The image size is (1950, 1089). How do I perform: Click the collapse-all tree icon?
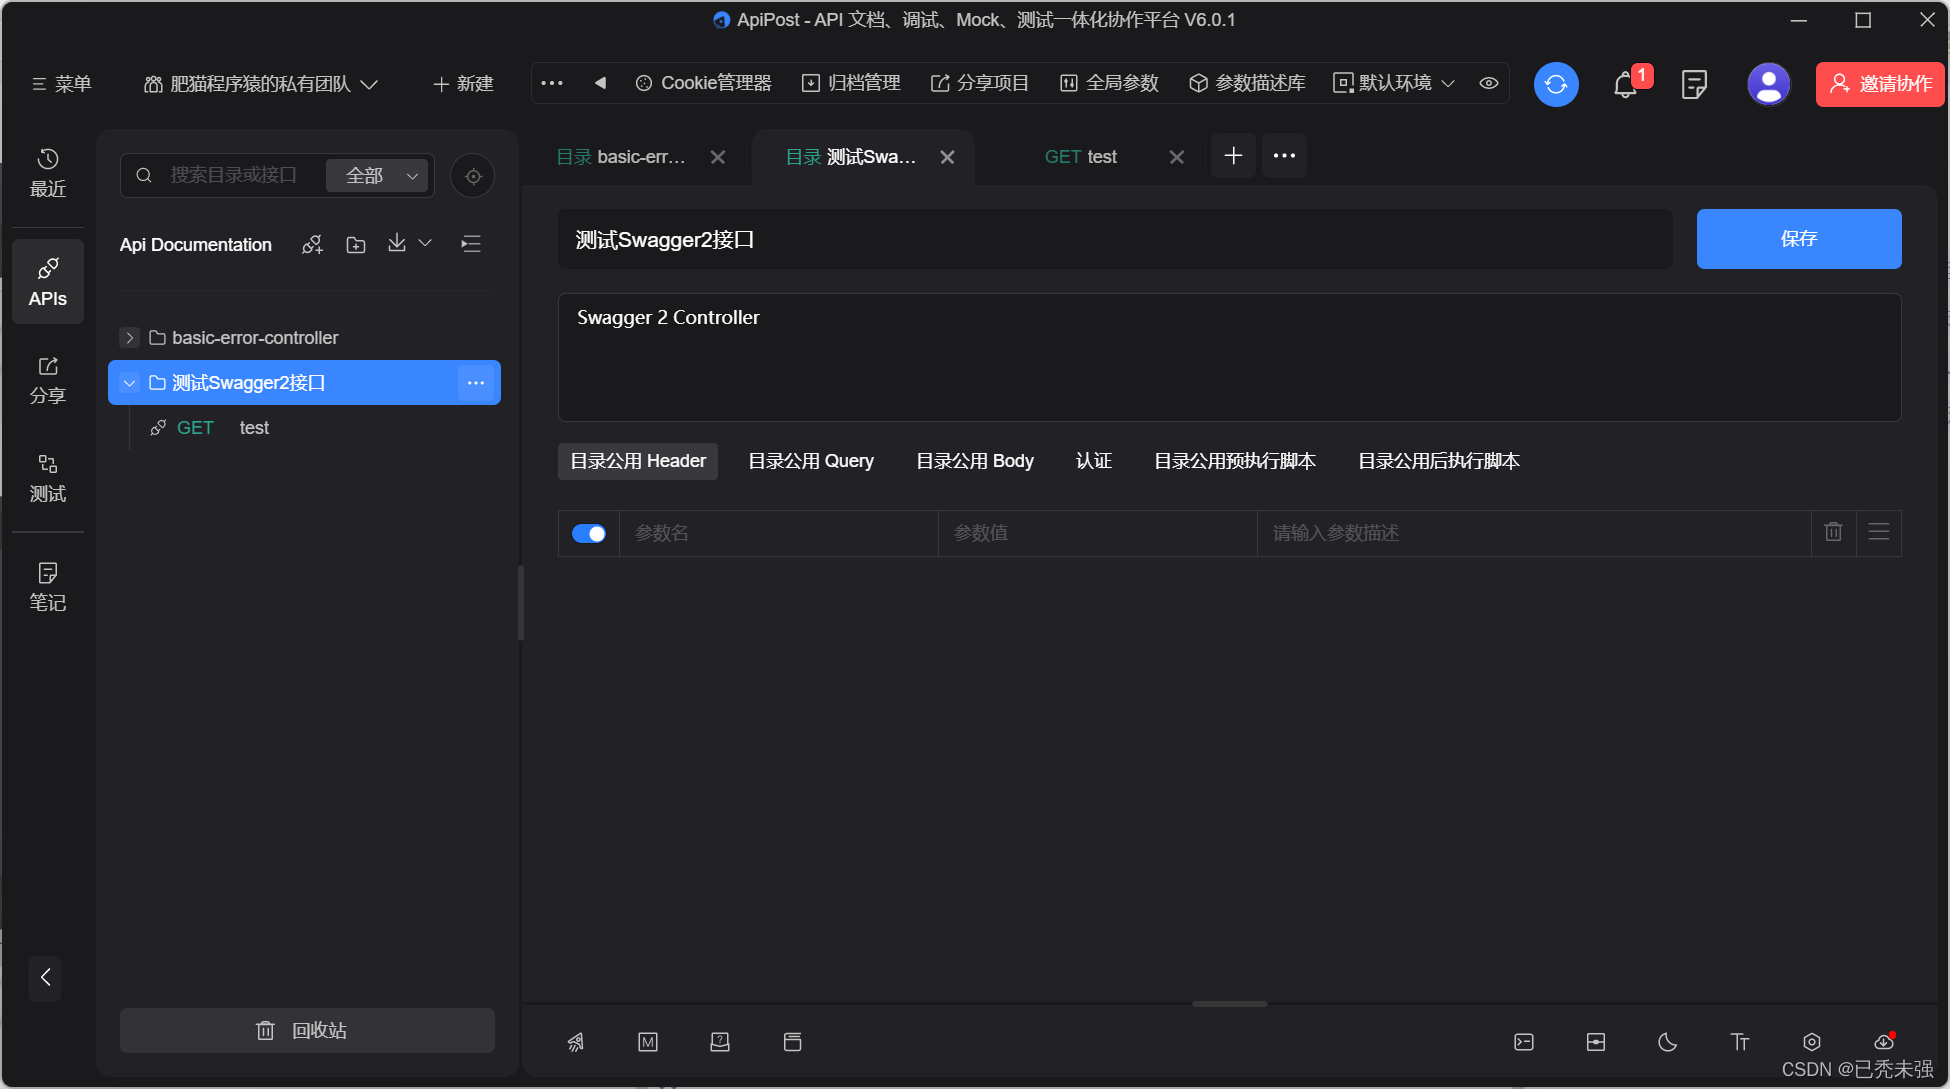point(471,243)
